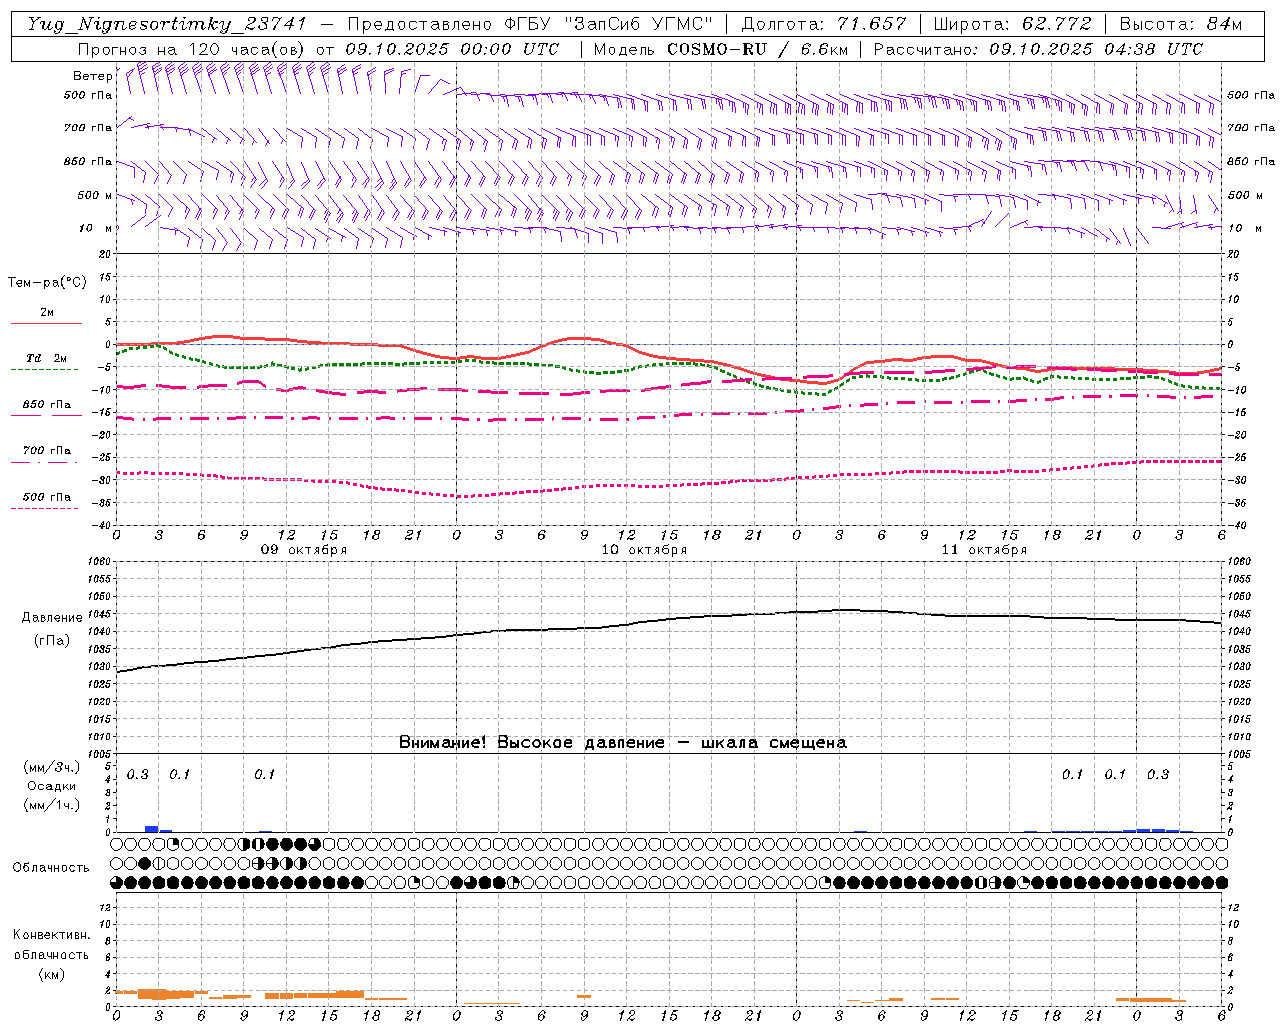Click the 'Рассчитано: 09.10.2025 04:38 UTC' text
This screenshot has height=1024, width=1280.
coord(1038,49)
